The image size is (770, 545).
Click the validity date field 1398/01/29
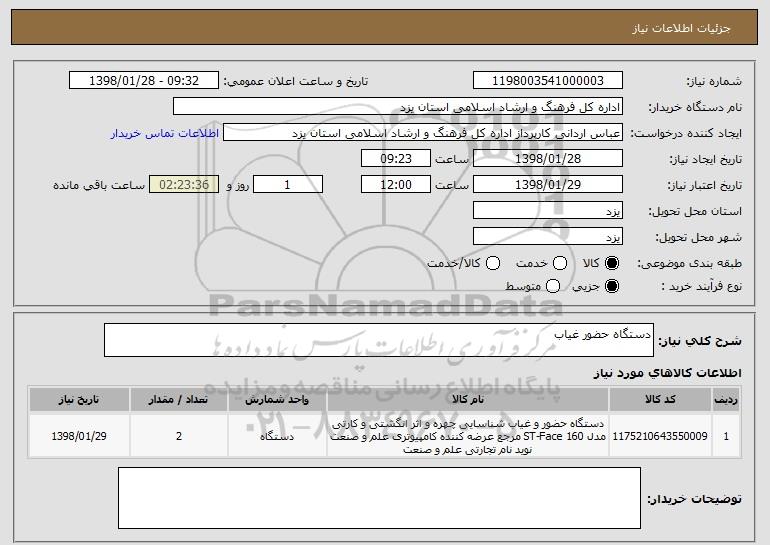(x=548, y=185)
